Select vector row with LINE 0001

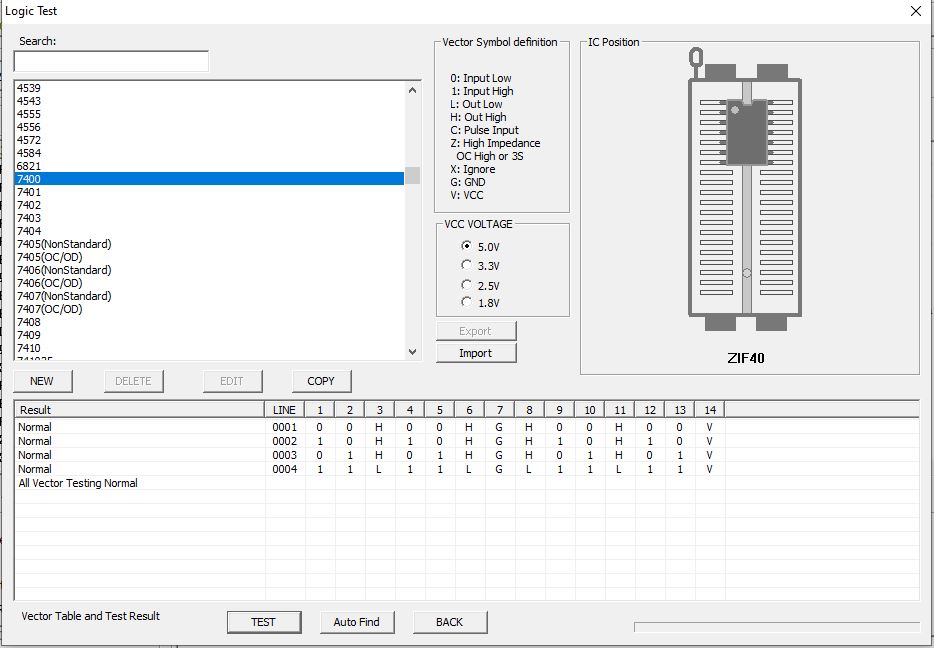pos(369,427)
